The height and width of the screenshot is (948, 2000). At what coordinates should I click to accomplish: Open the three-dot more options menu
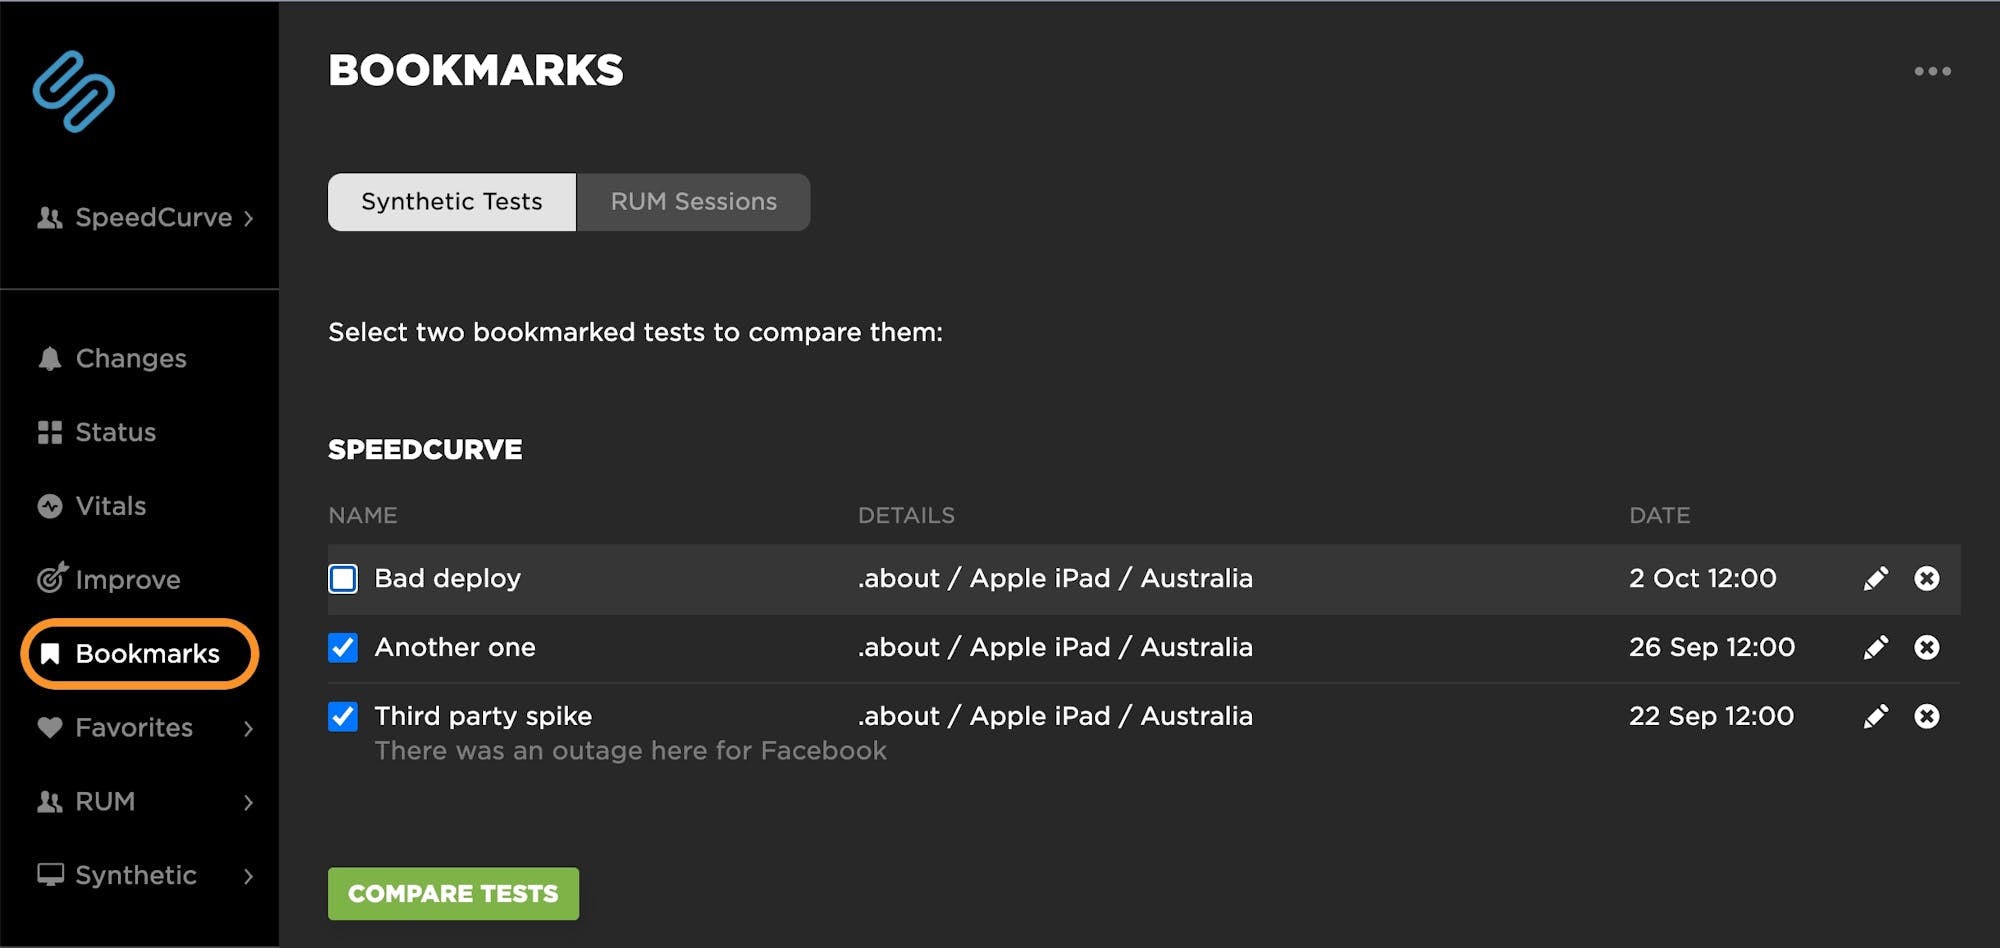(x=1932, y=71)
